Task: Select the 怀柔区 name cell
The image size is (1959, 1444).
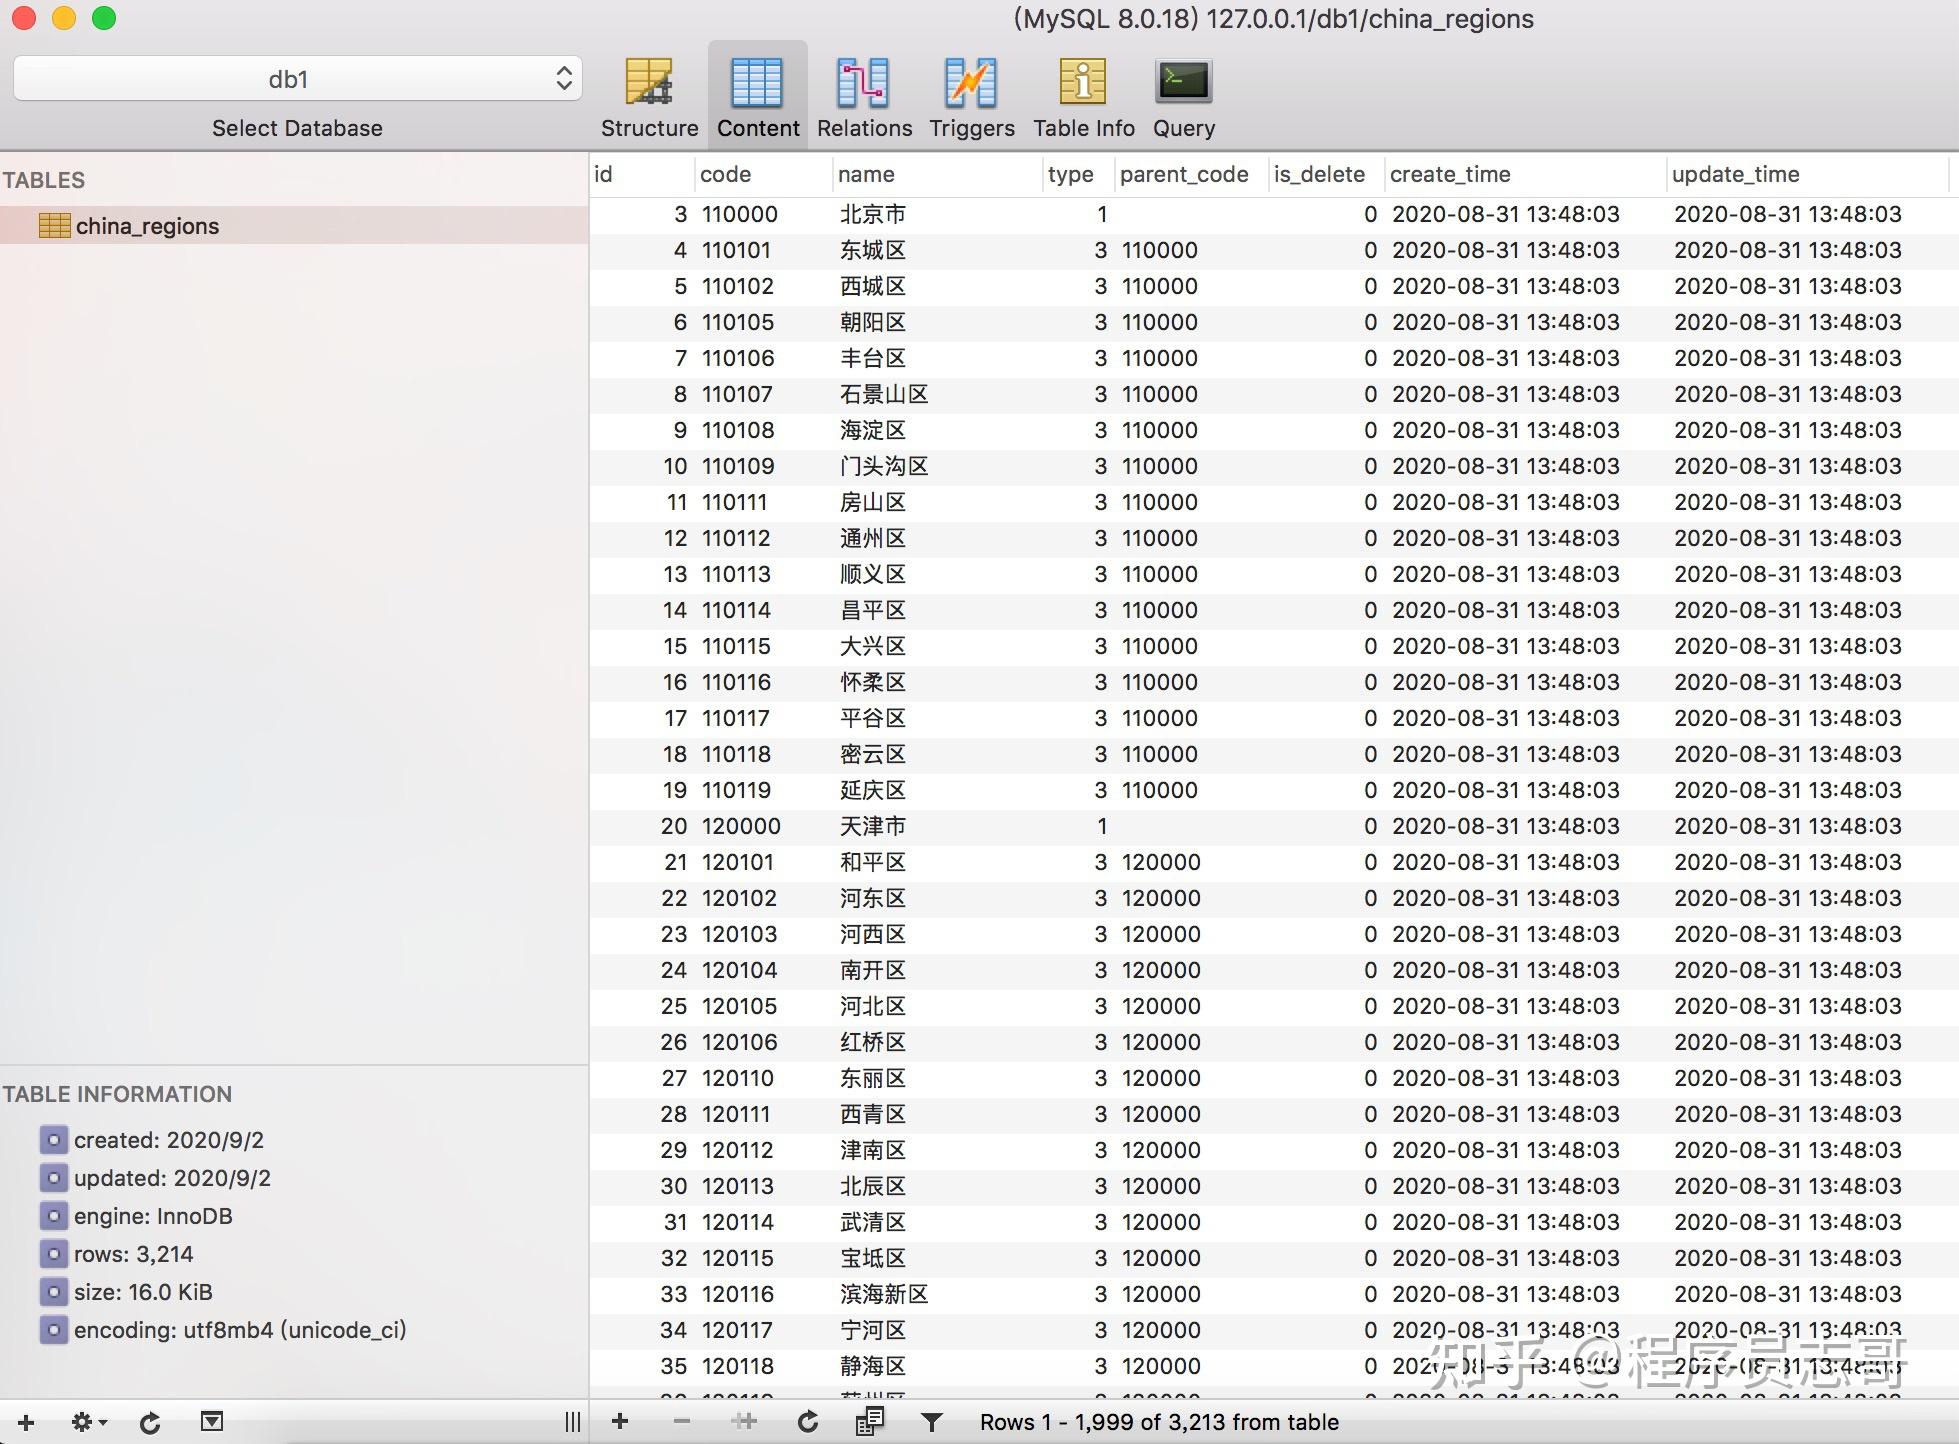Action: point(873,682)
